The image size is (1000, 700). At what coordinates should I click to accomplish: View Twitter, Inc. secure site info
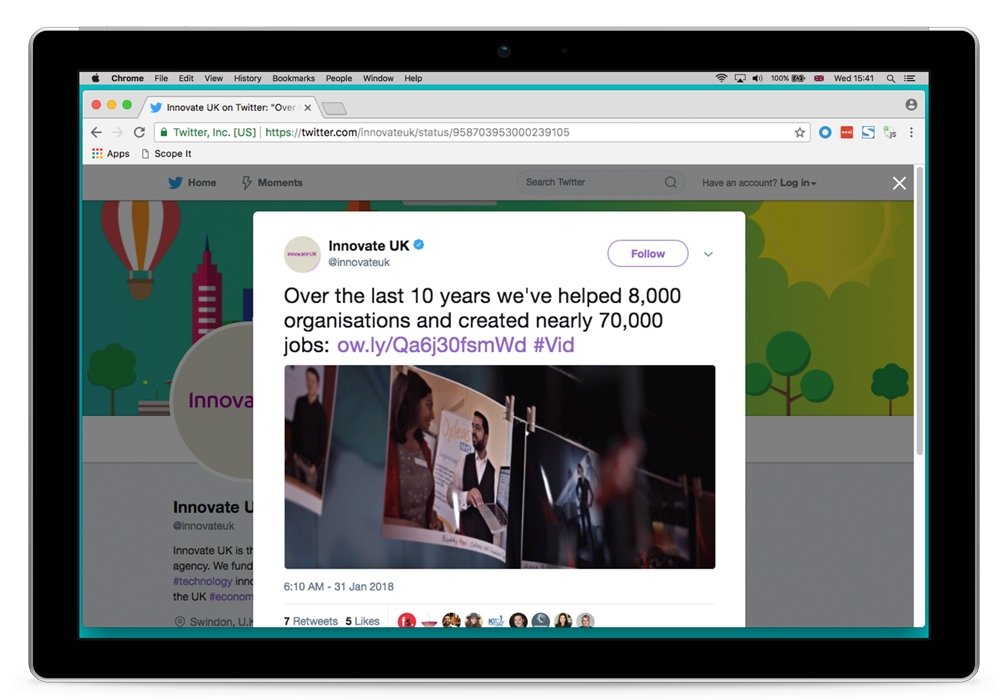(x=208, y=133)
